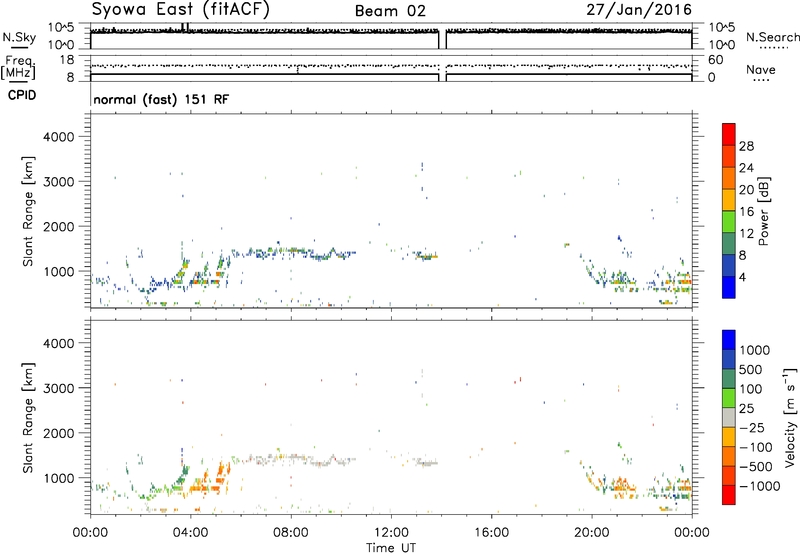Pick the teal Power segment between 8 and 12
The image size is (800, 554).
[729, 243]
